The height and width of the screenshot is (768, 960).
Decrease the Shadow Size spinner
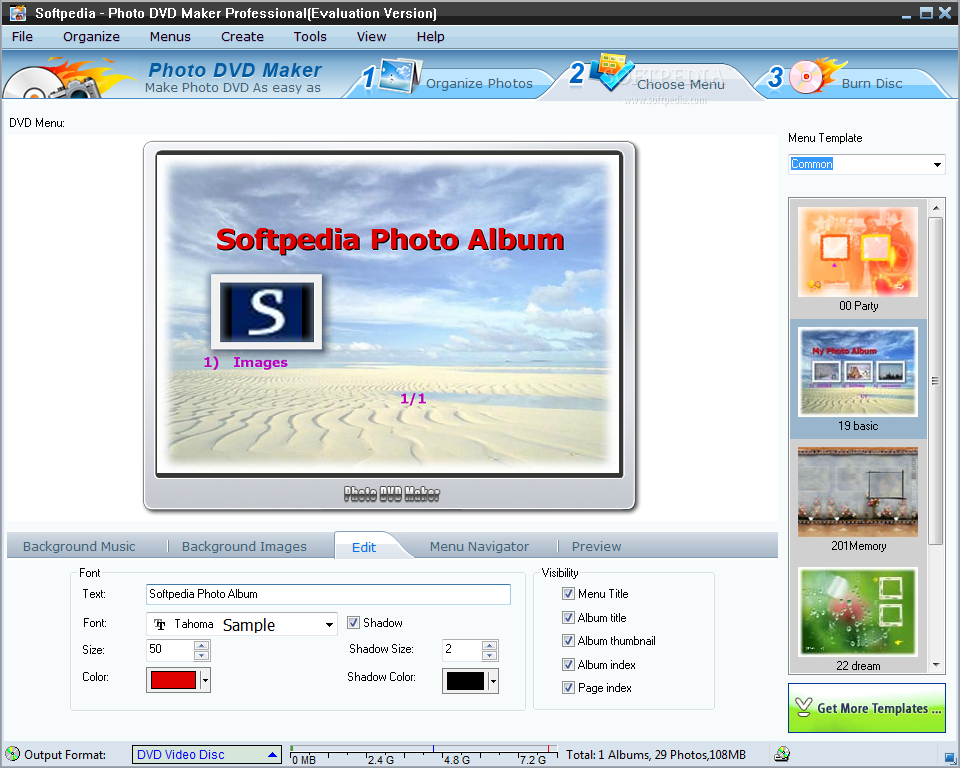click(489, 655)
